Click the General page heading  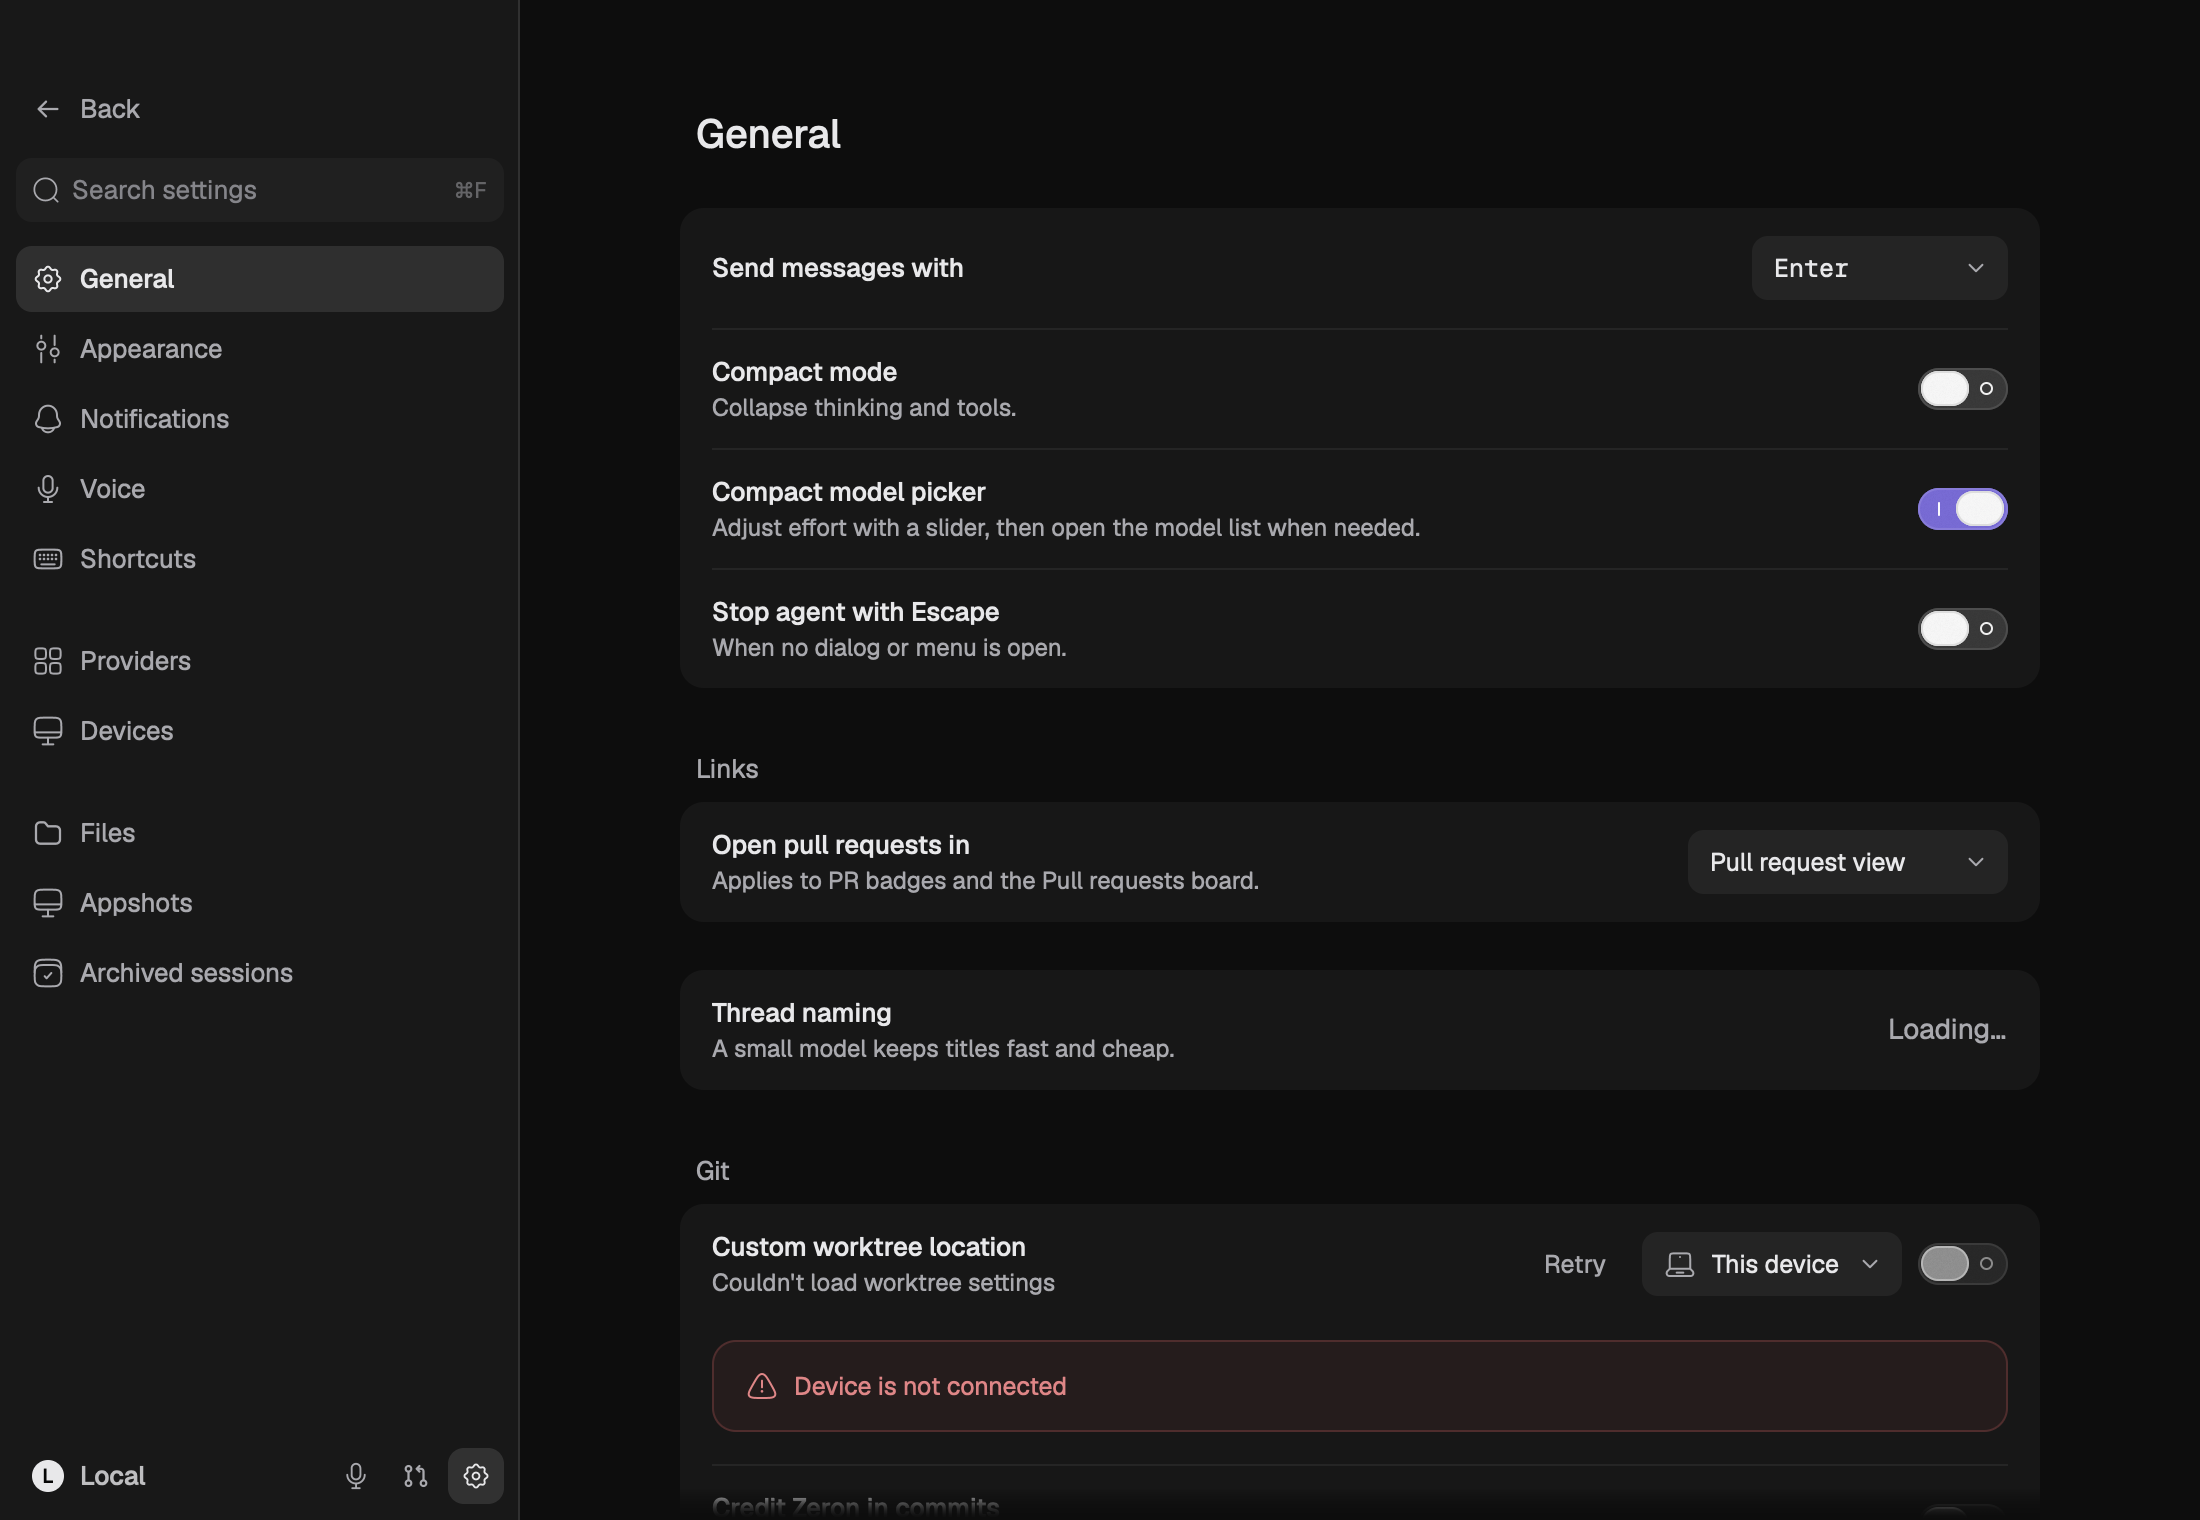click(768, 134)
